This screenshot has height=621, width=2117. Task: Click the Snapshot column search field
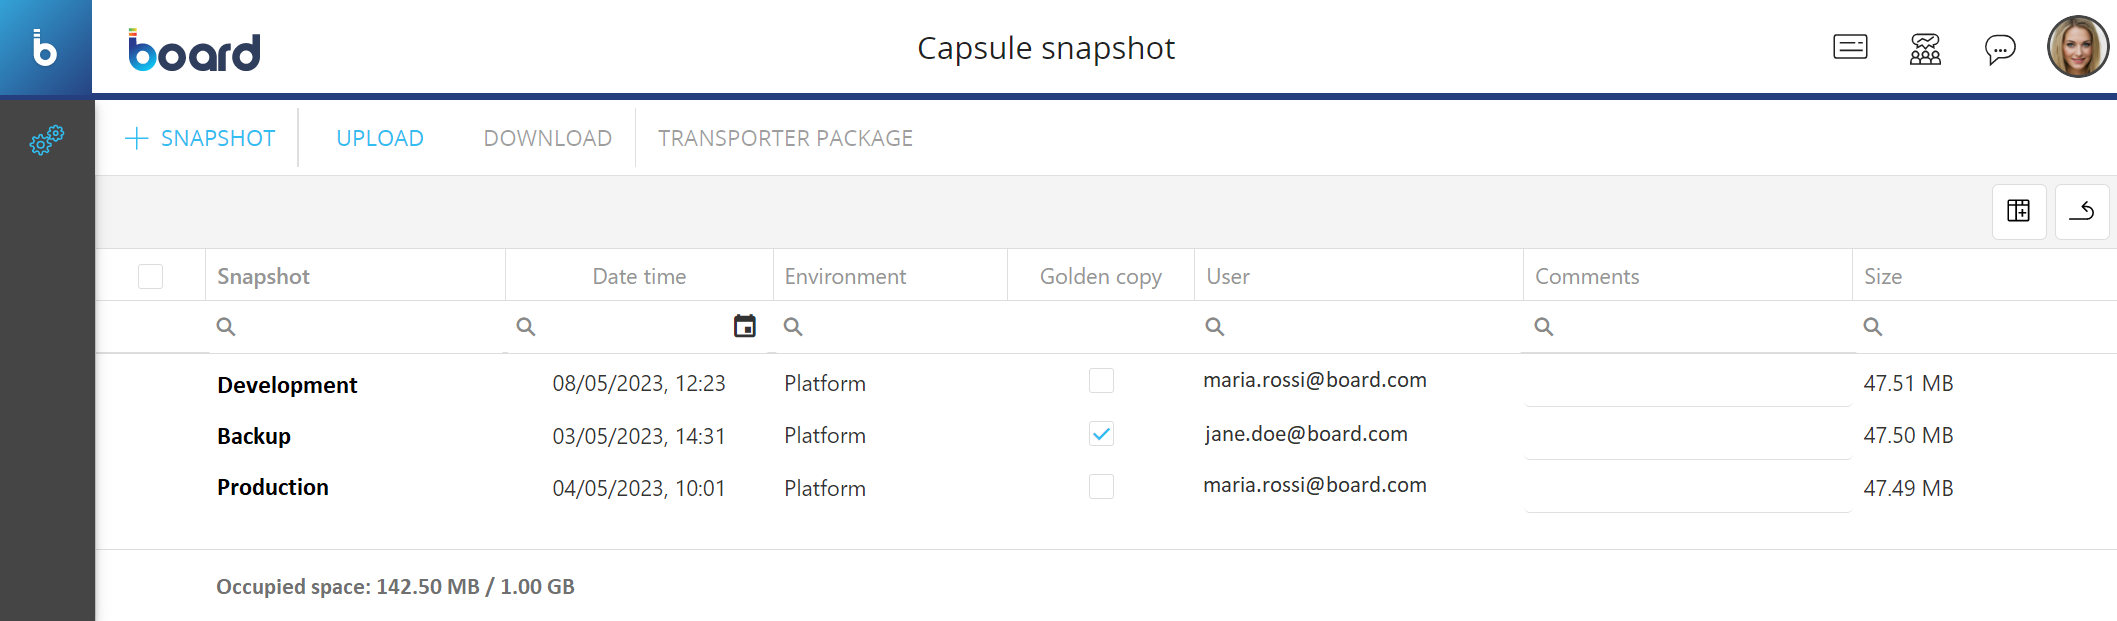point(360,327)
